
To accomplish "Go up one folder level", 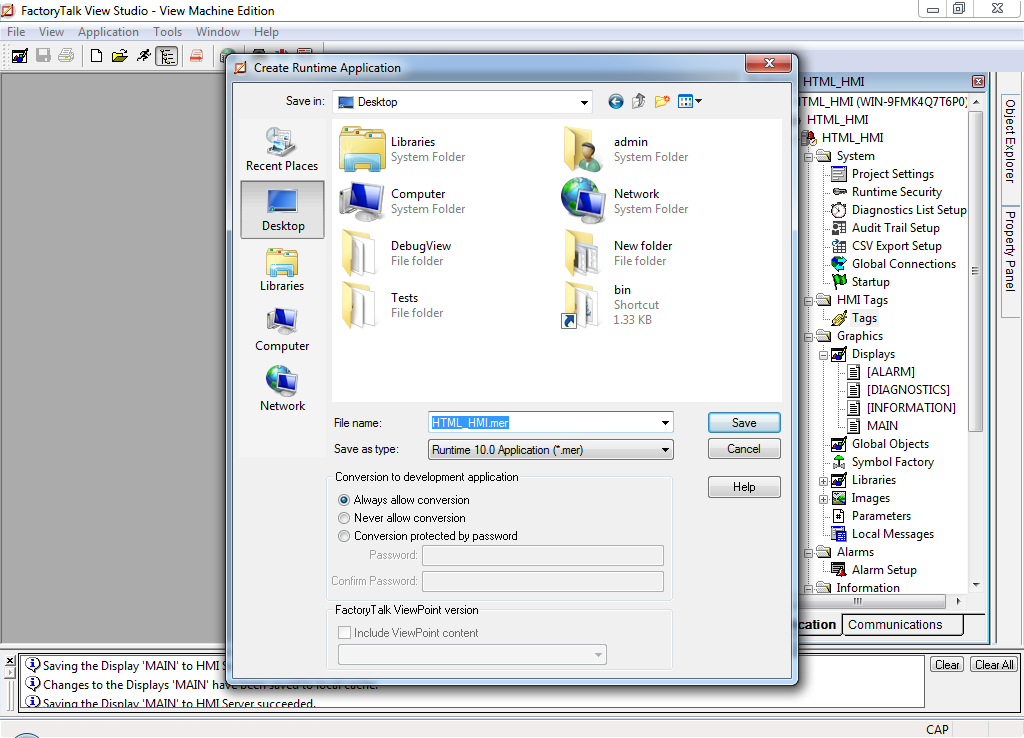I will click(639, 101).
